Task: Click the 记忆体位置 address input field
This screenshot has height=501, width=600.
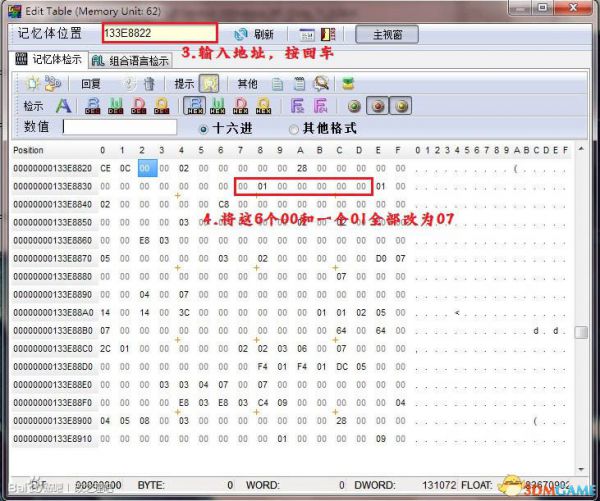Action: (158, 33)
